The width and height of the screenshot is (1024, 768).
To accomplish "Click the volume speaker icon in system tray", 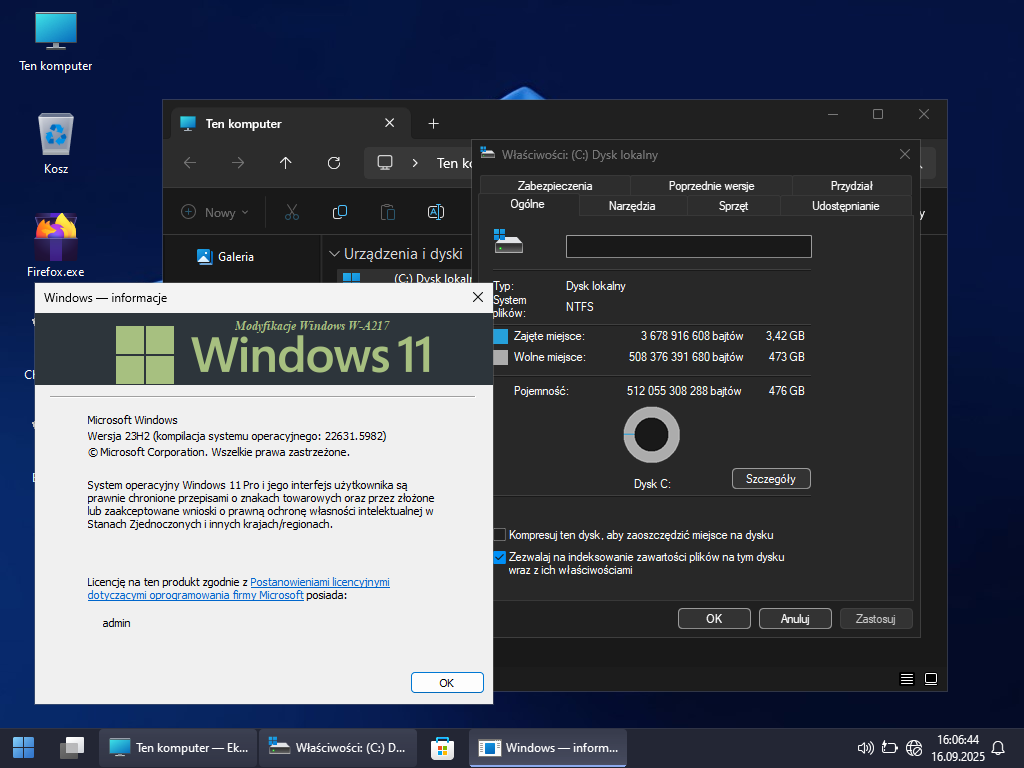I will (x=866, y=747).
